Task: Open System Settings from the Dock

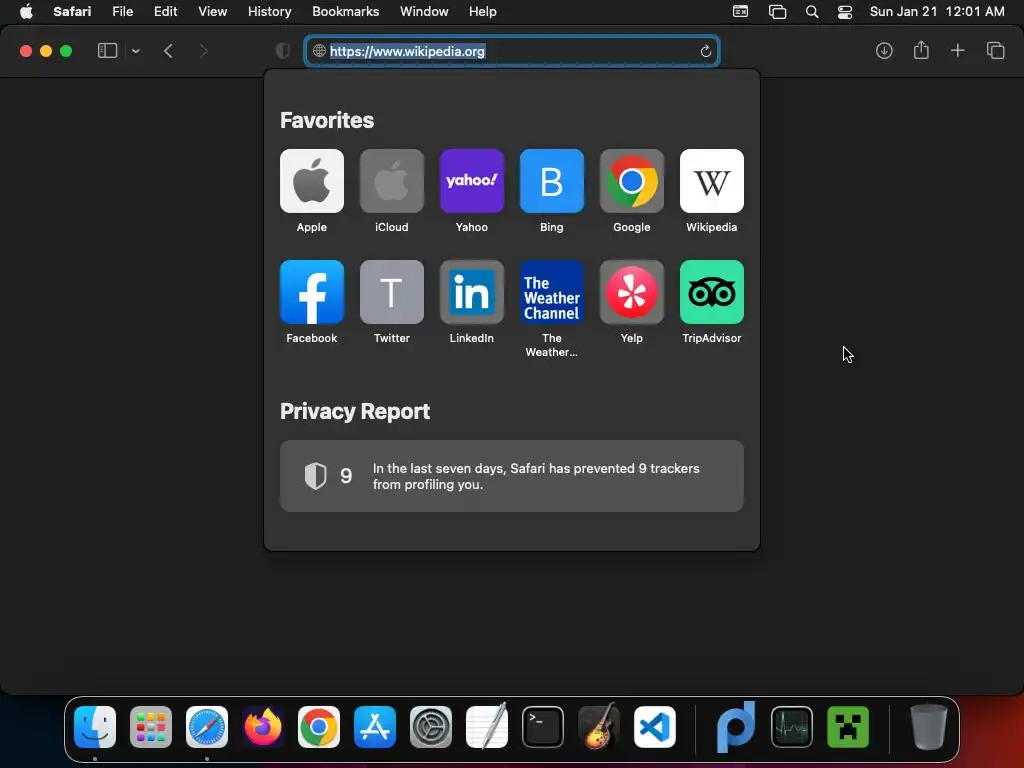Action: coord(430,727)
